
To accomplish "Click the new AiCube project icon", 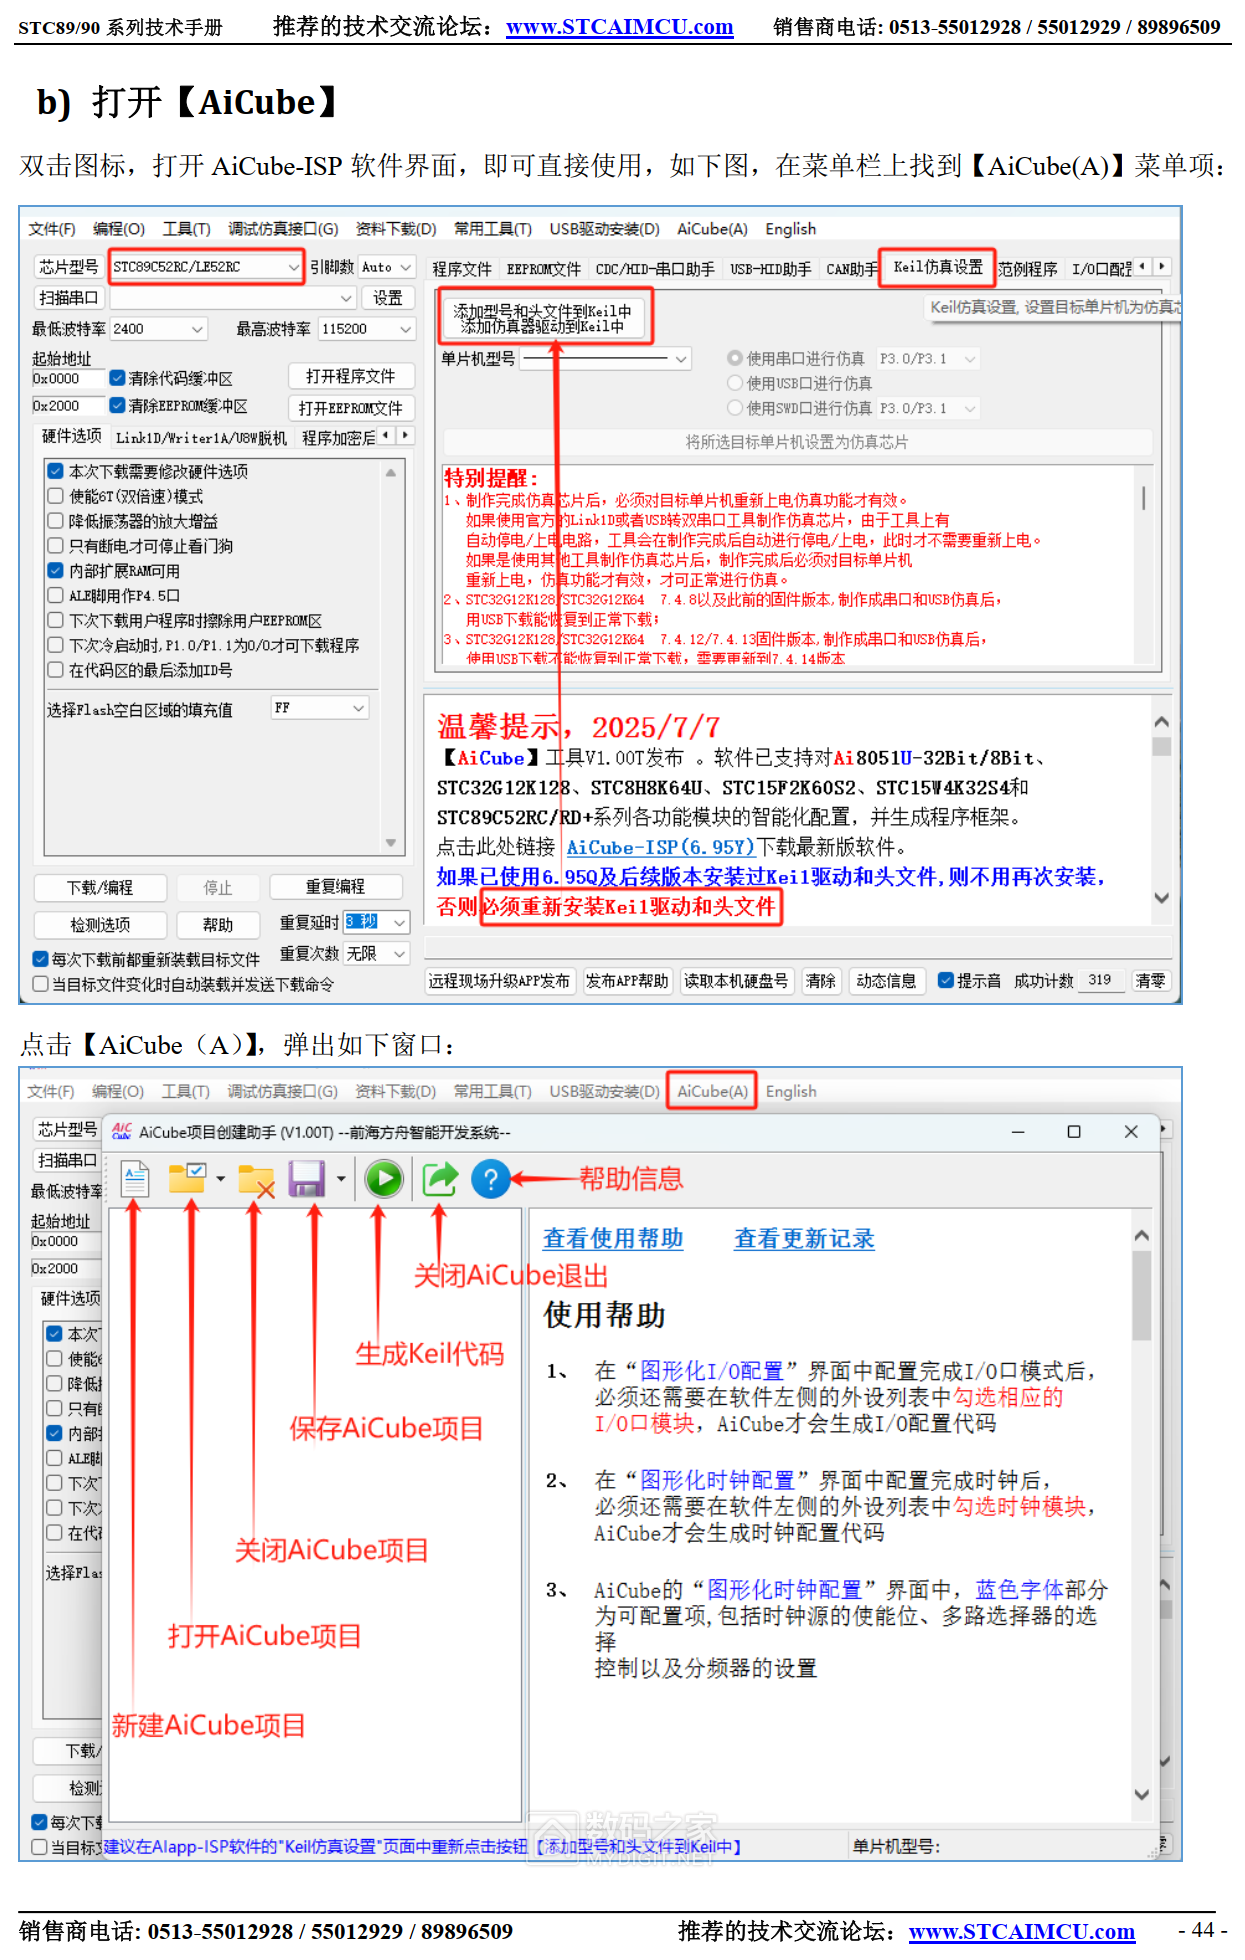I will [135, 1179].
